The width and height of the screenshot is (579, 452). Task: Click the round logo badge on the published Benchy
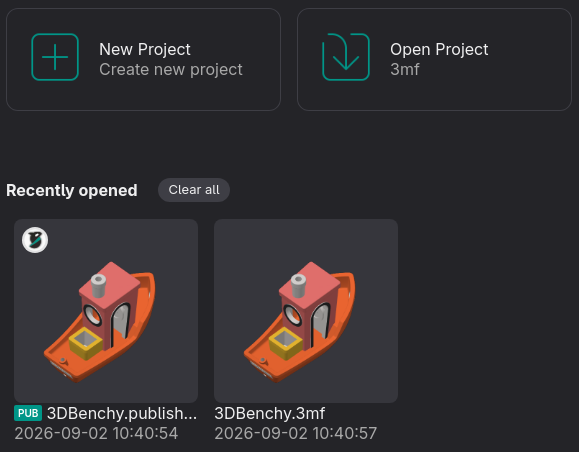35,240
